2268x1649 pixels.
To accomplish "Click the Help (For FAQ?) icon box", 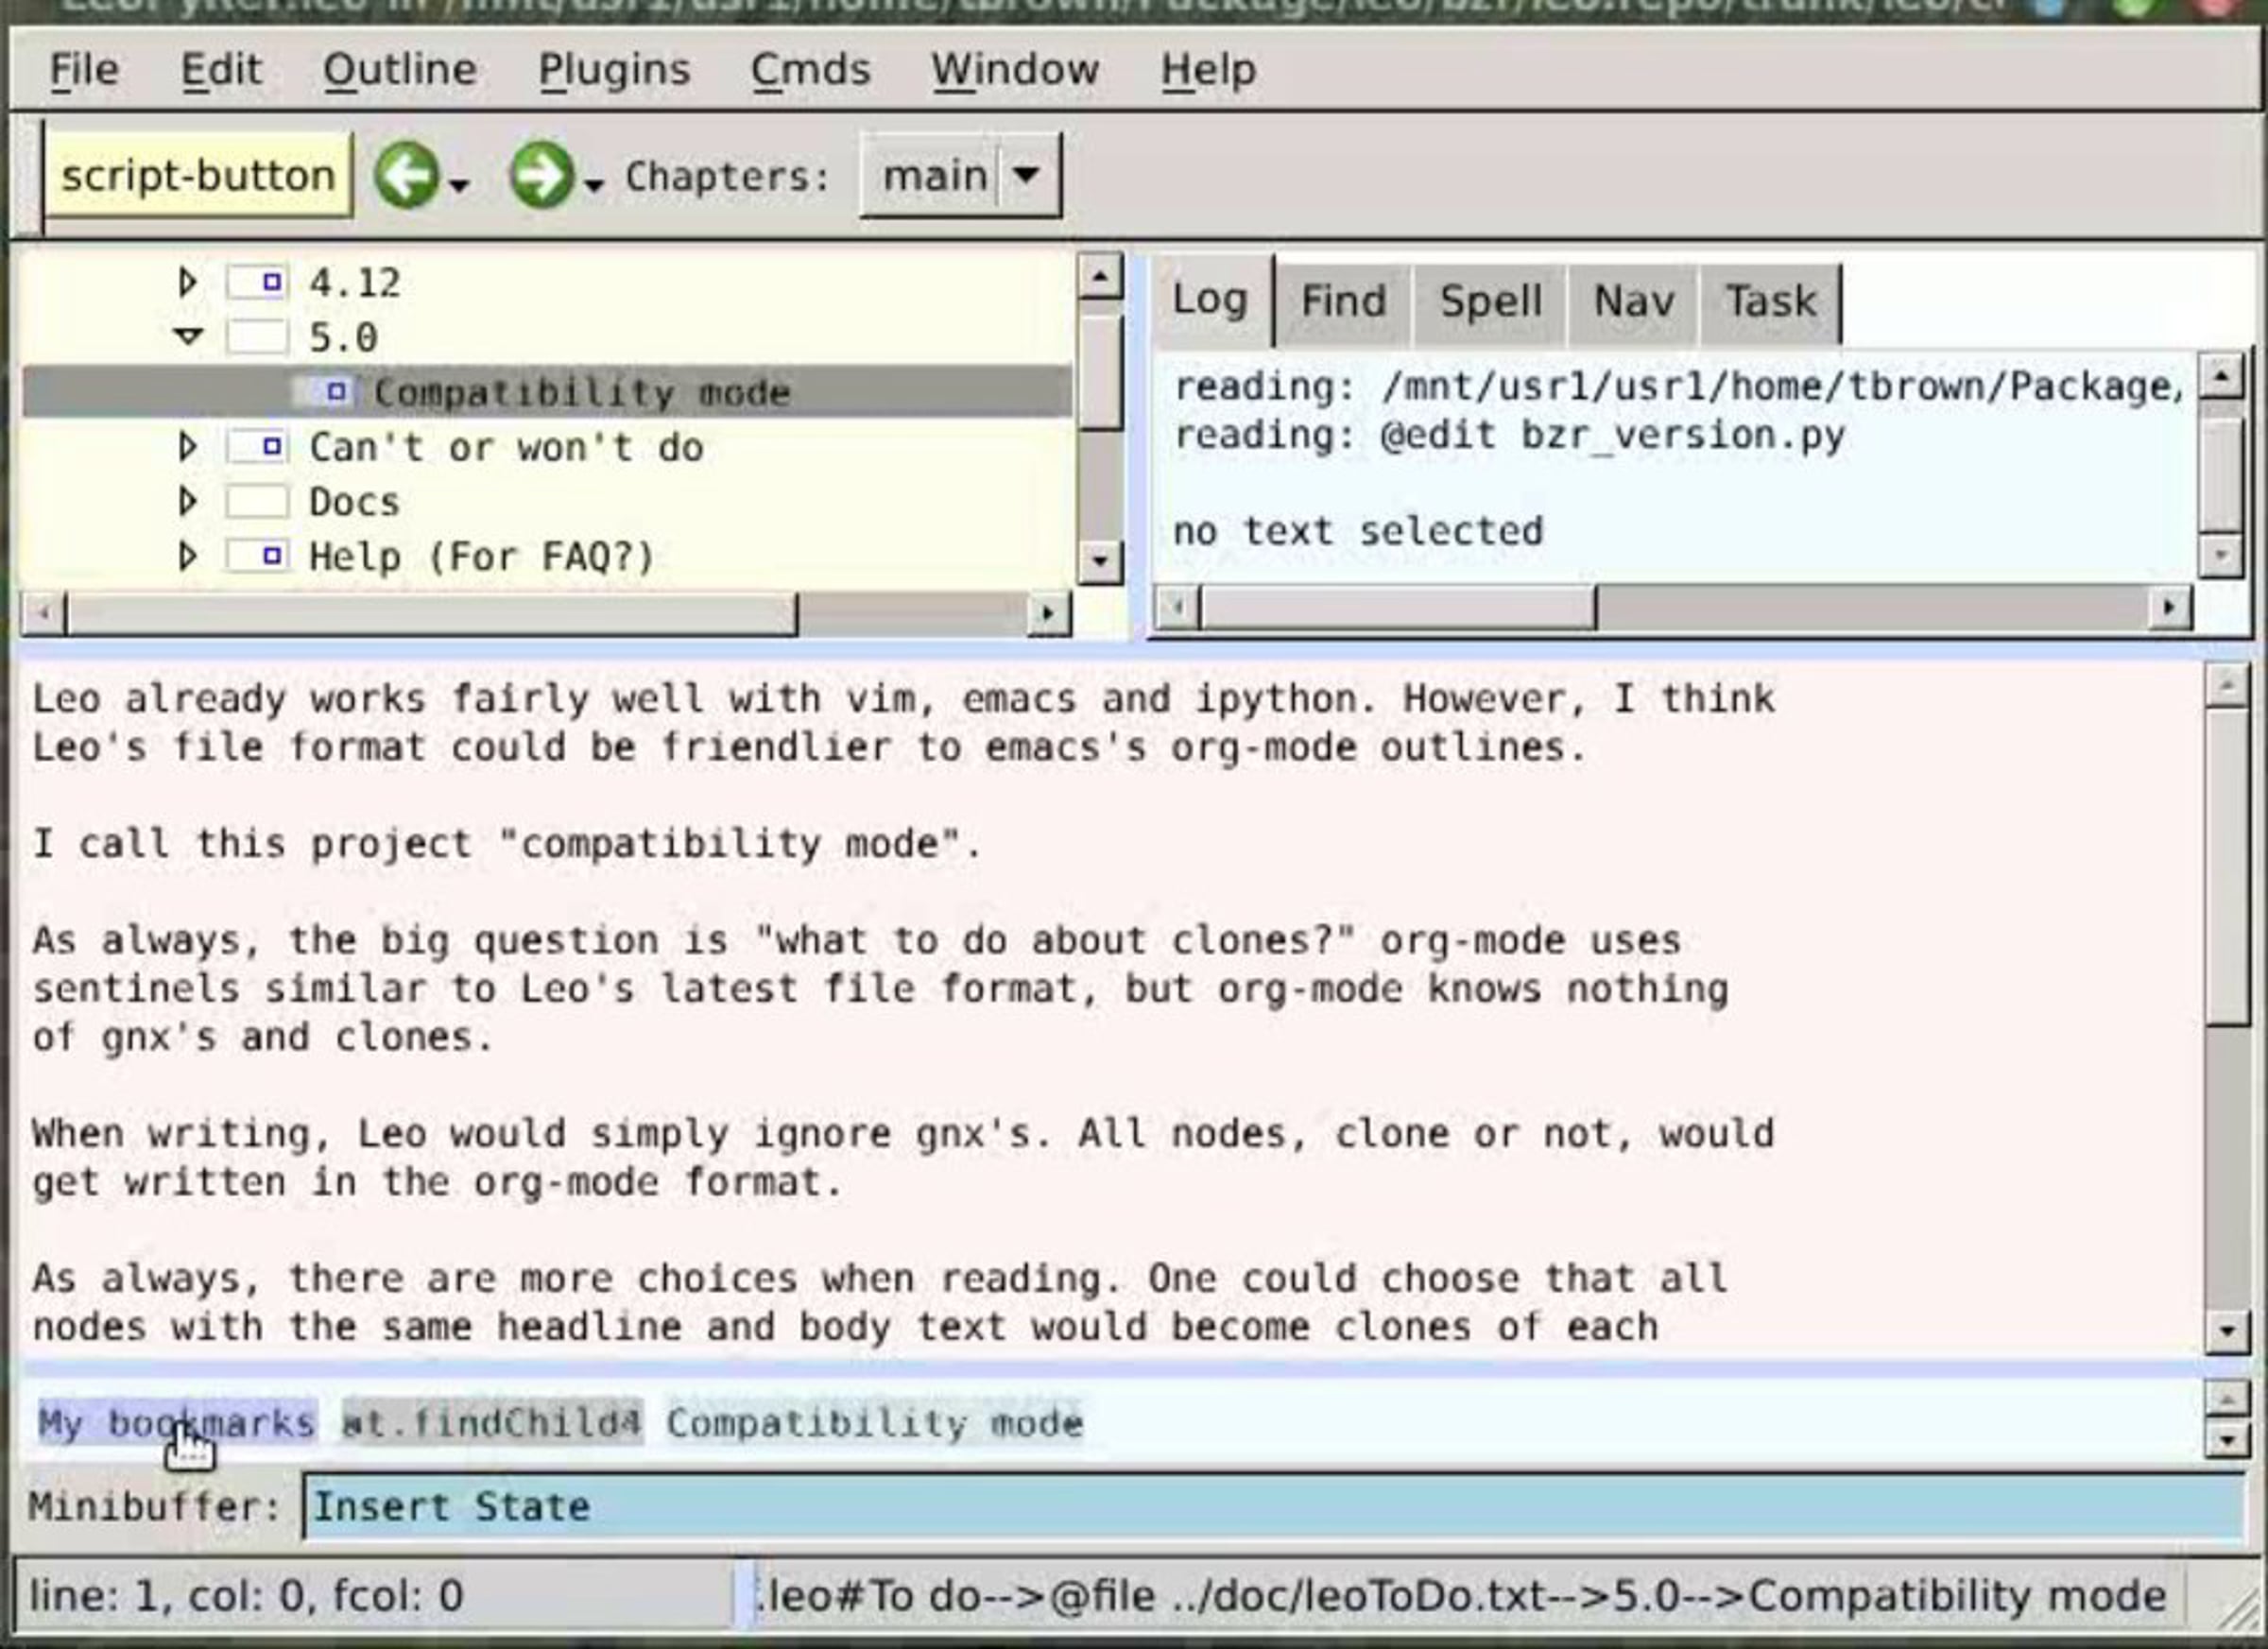I will click(x=258, y=556).
